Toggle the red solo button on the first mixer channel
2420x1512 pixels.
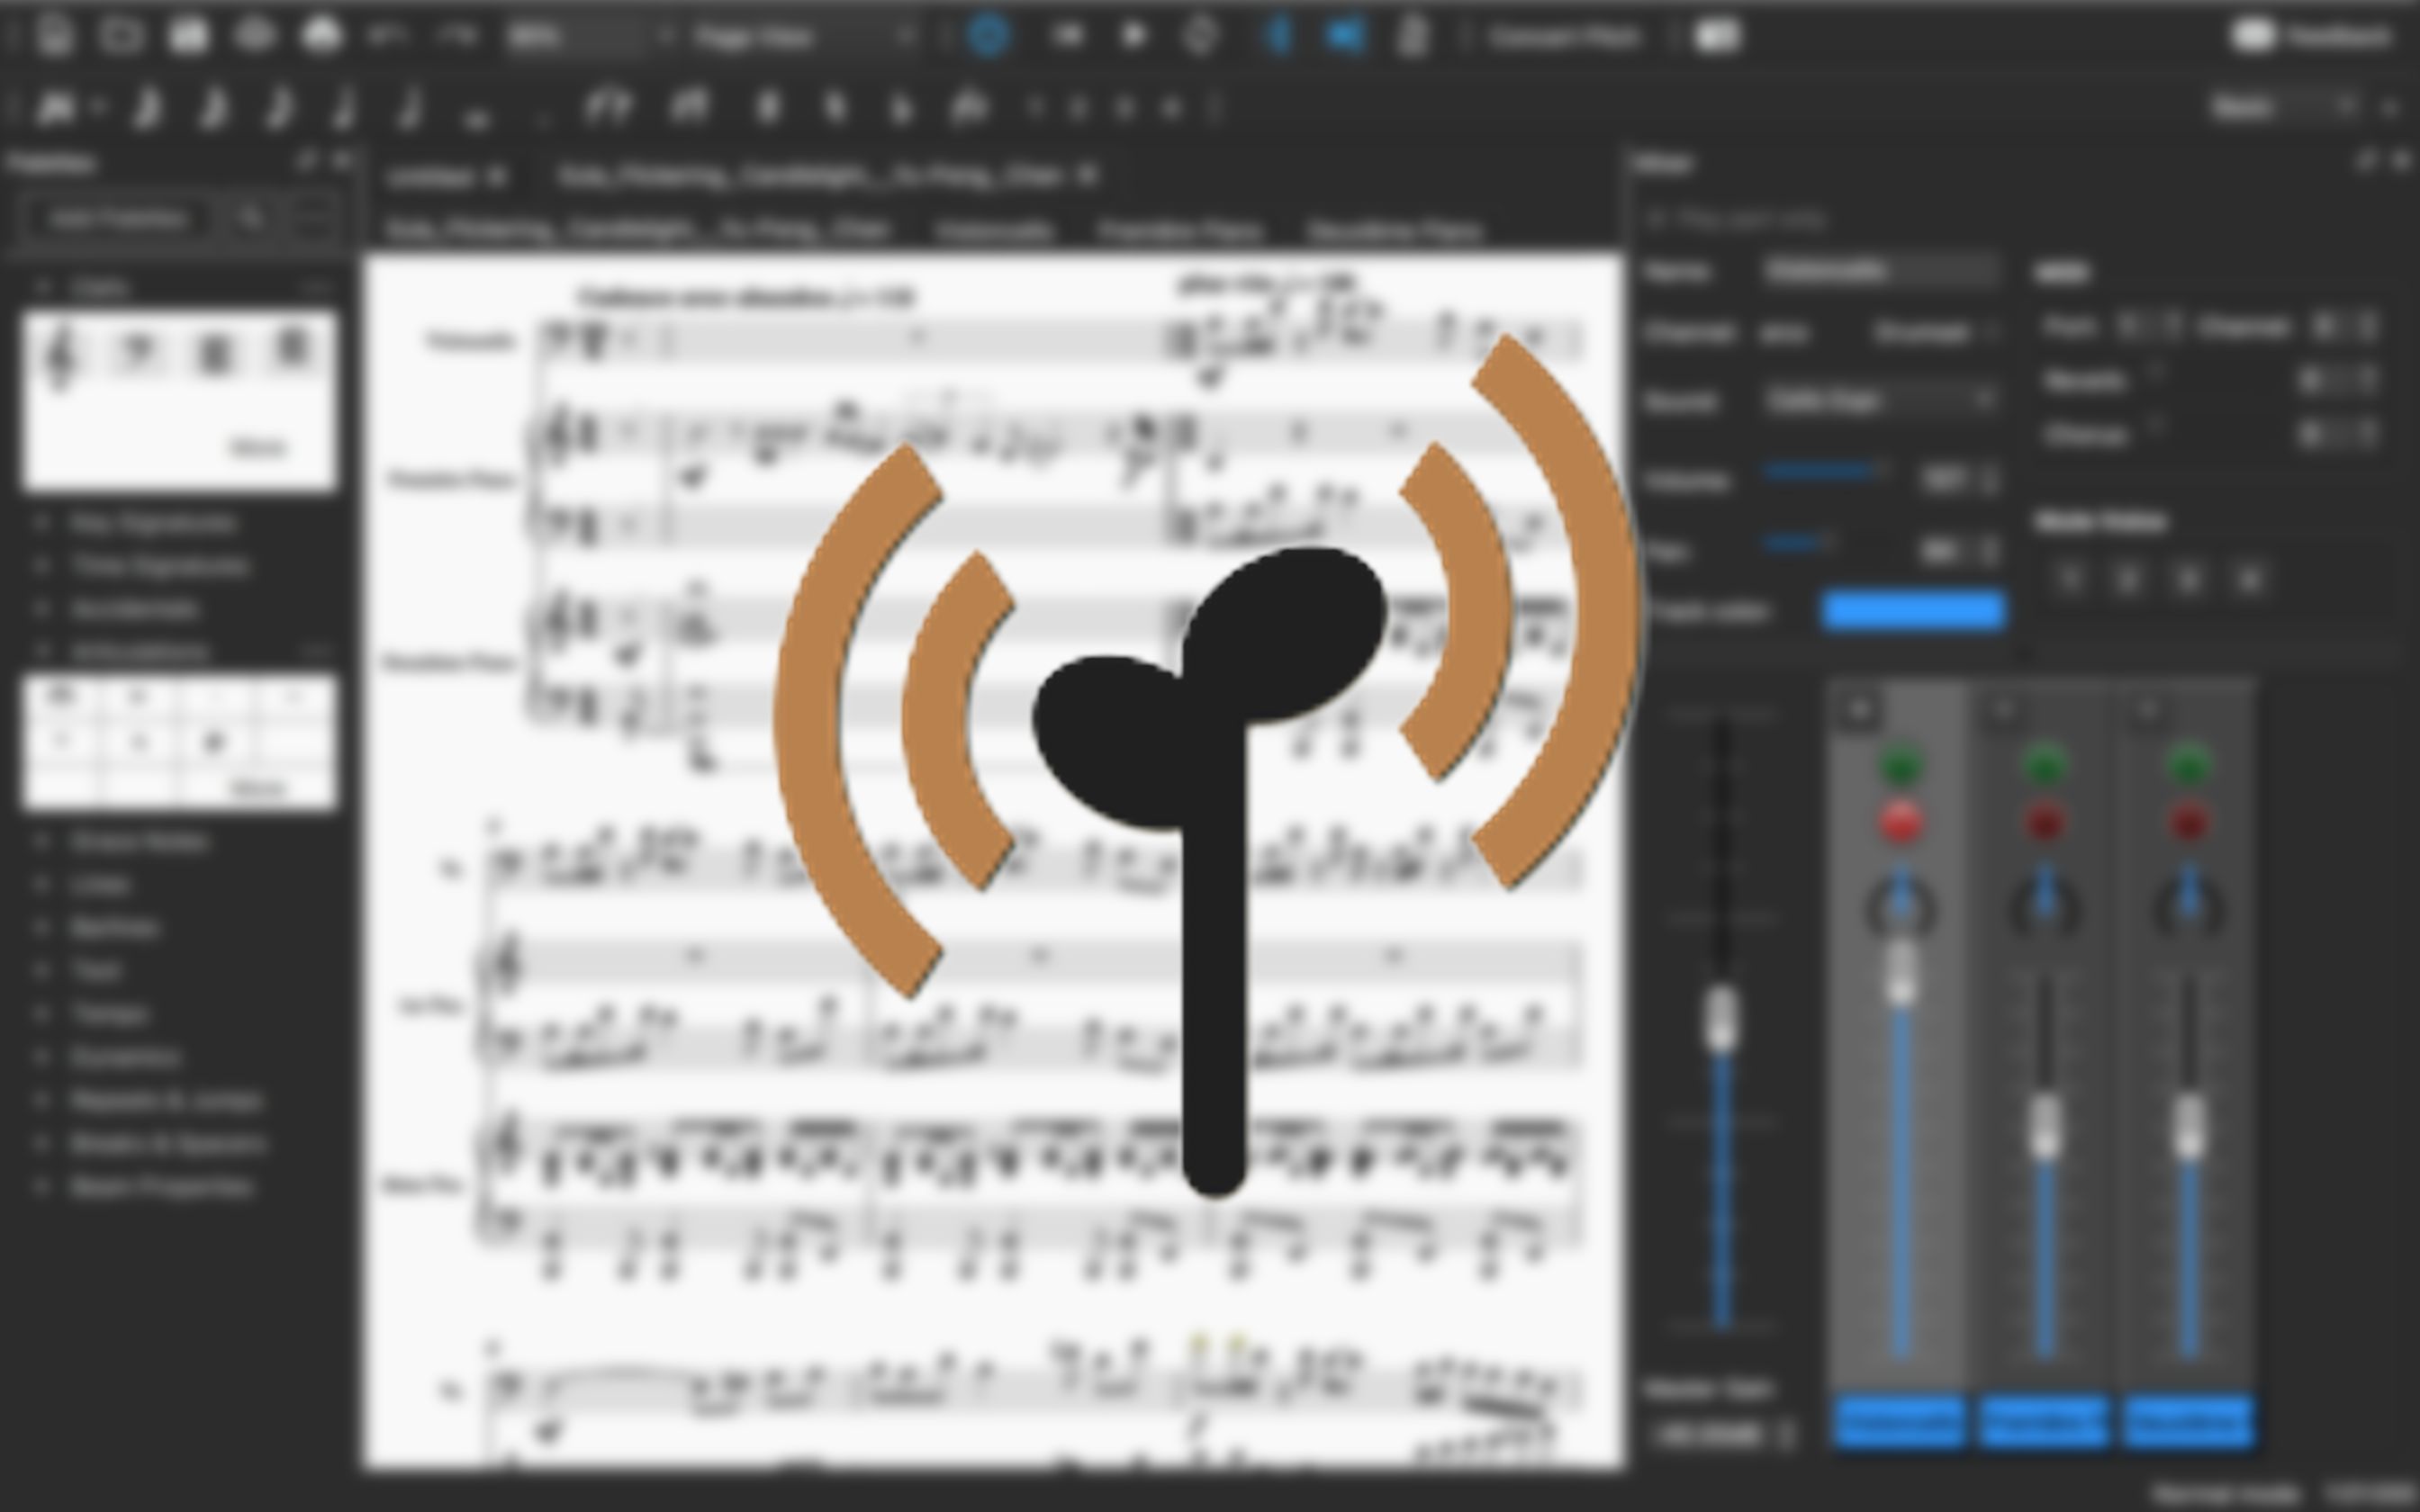click(x=1900, y=822)
